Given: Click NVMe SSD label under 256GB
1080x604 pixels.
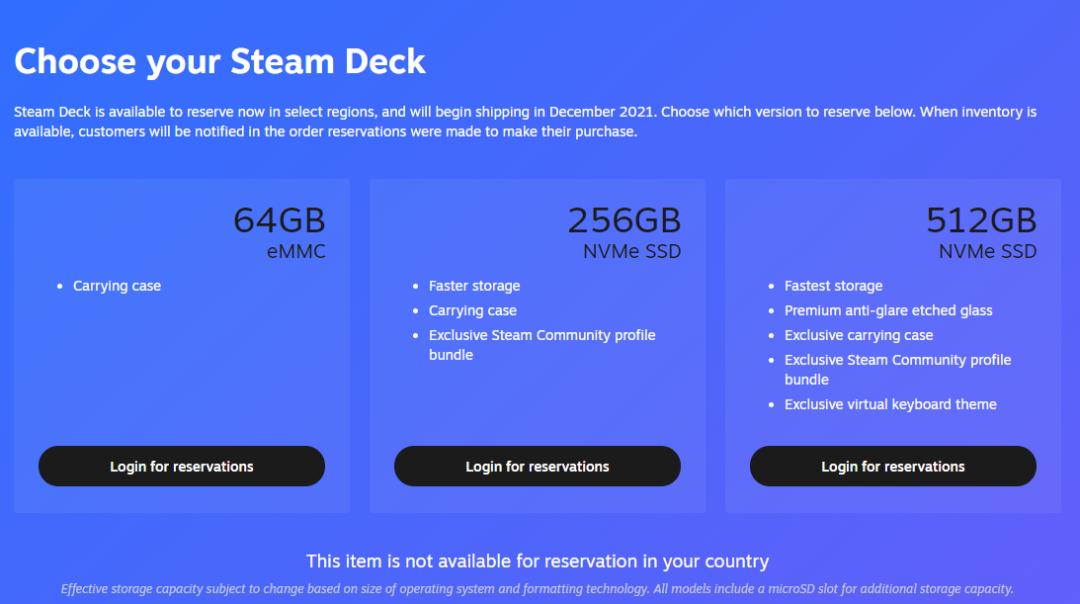Looking at the screenshot, I should pyautogui.click(x=632, y=252).
